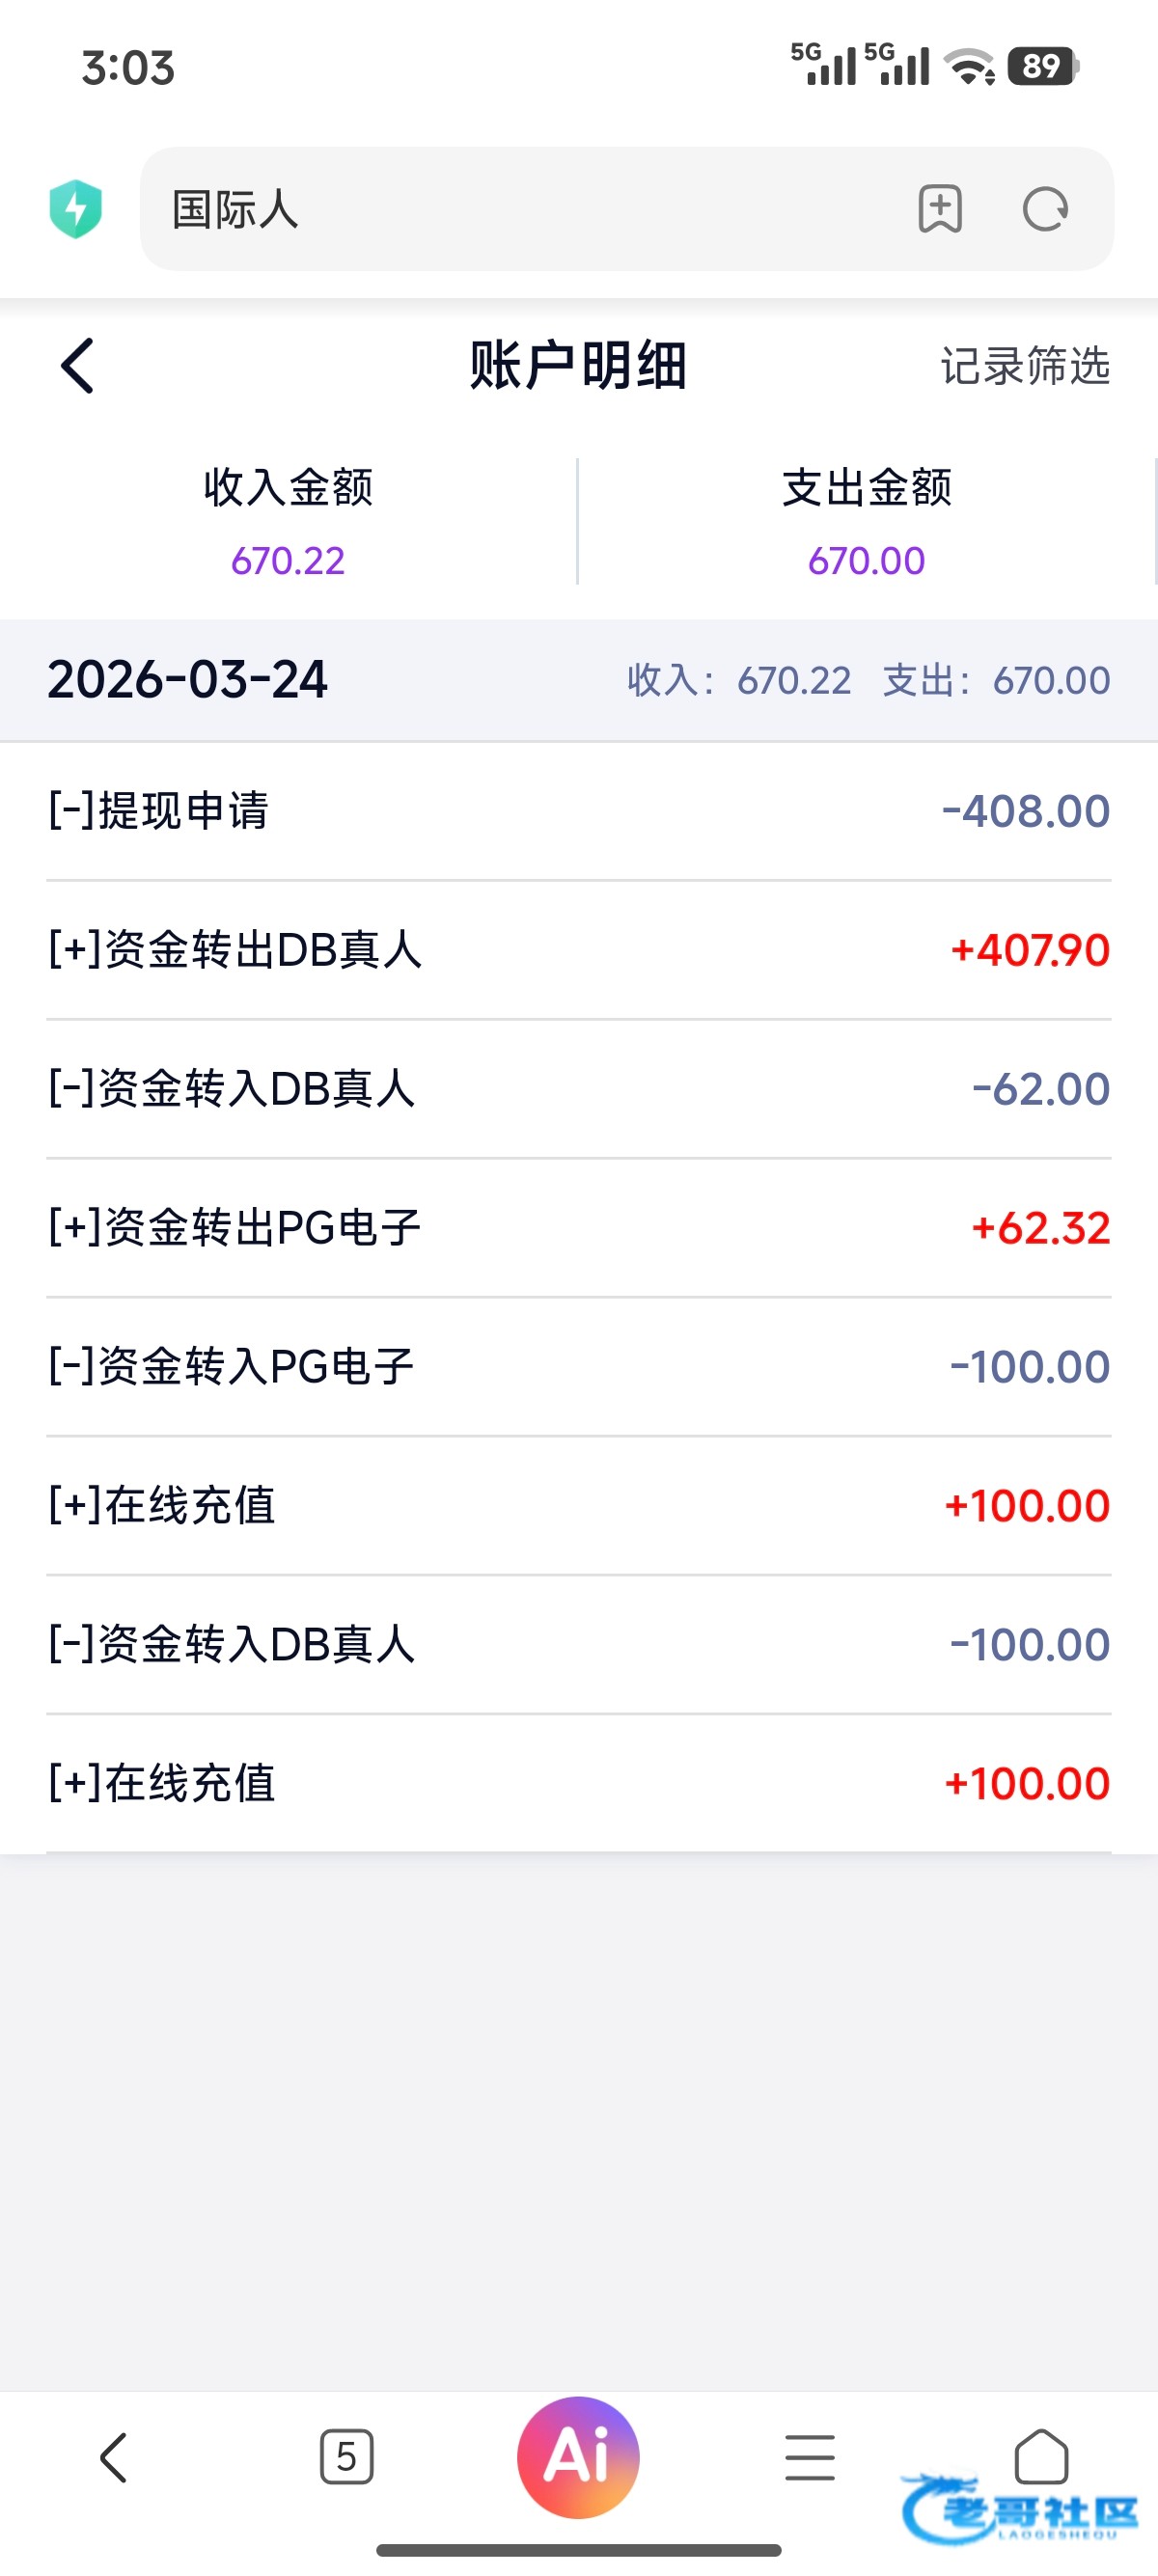Click the 账户明细 page title

tap(578, 366)
